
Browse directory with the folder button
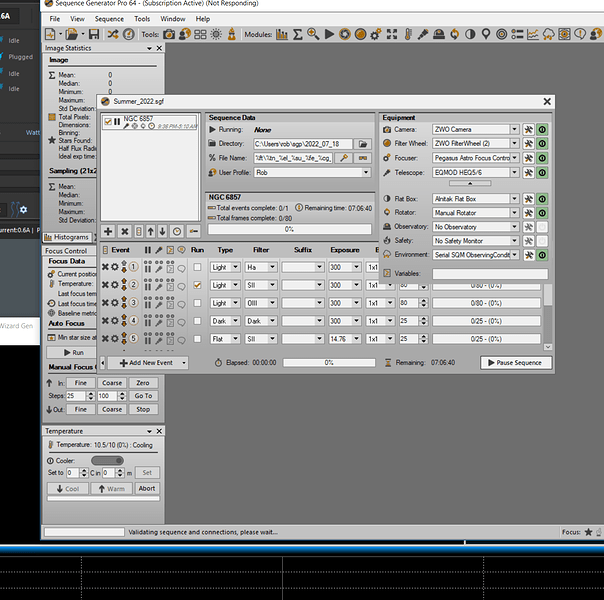363,144
